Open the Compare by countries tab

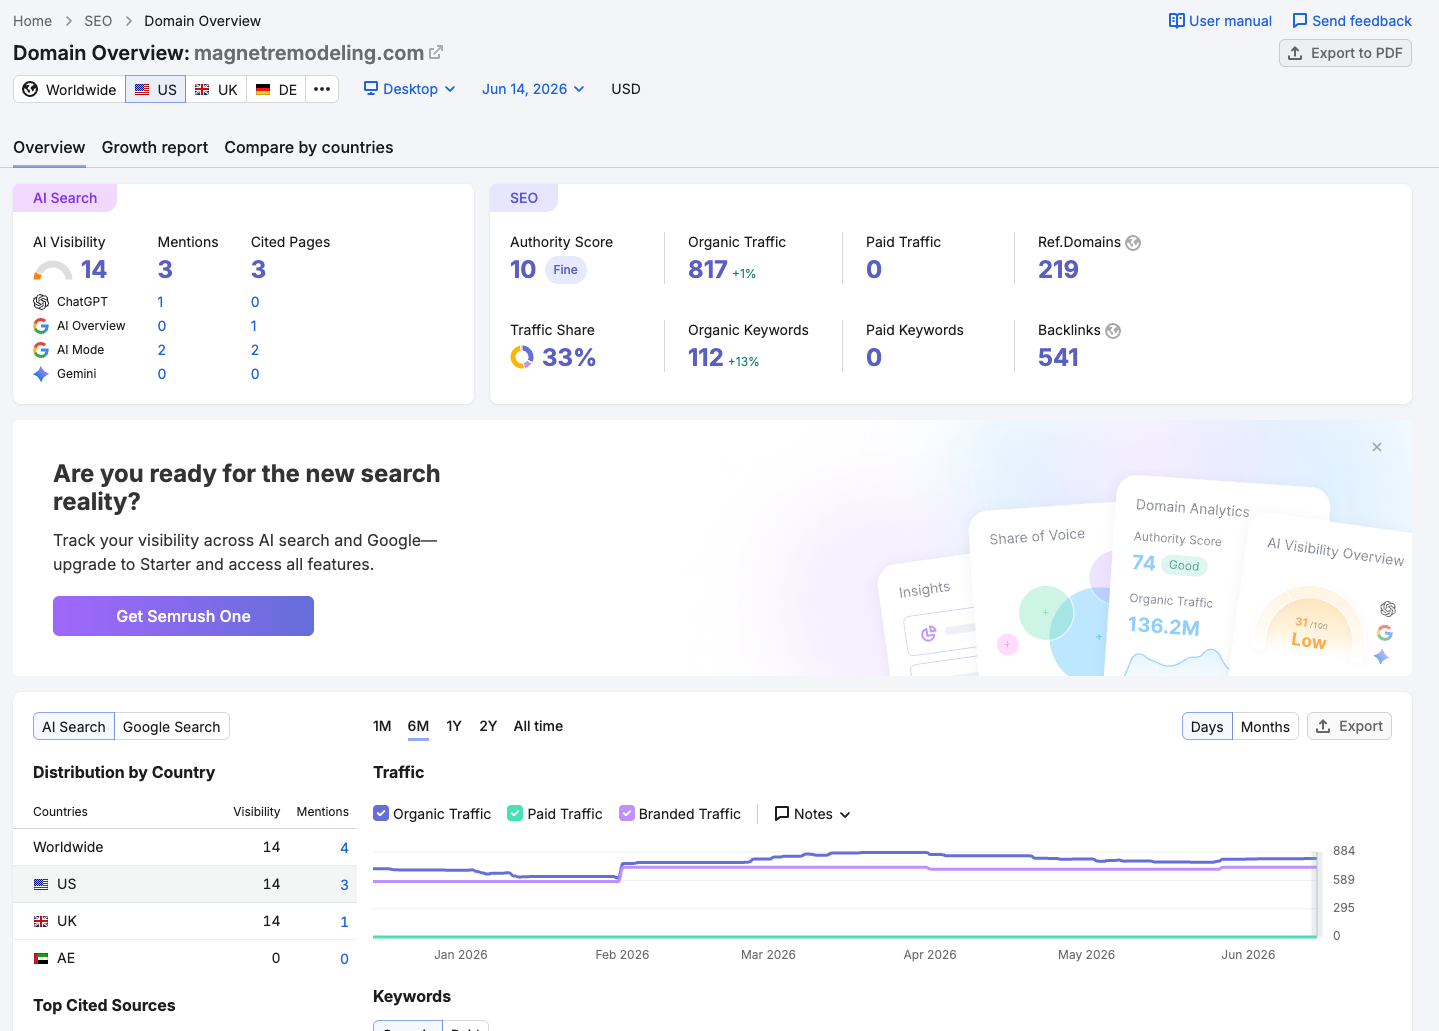(x=309, y=147)
